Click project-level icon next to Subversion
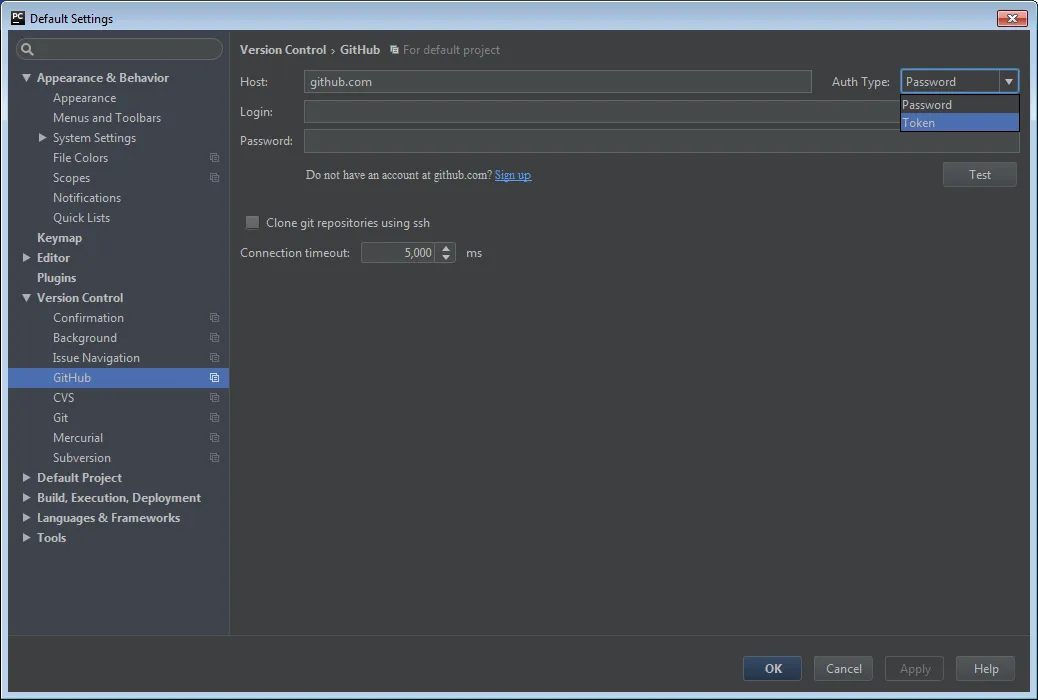1038x700 pixels. coord(214,458)
